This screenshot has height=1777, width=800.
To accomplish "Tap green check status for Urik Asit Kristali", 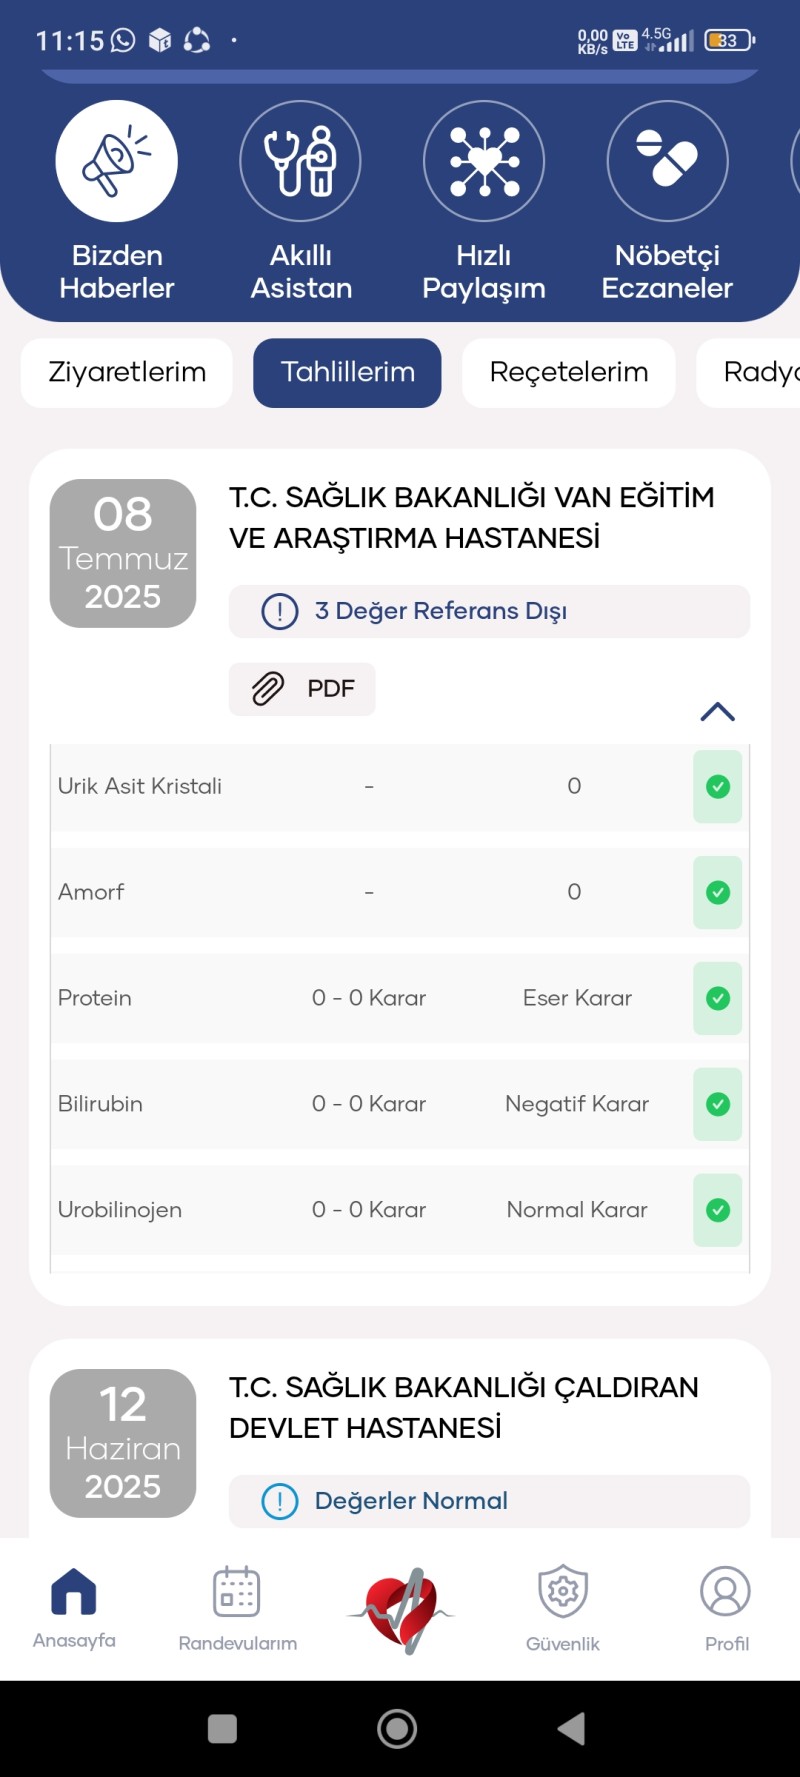I will coord(718,787).
